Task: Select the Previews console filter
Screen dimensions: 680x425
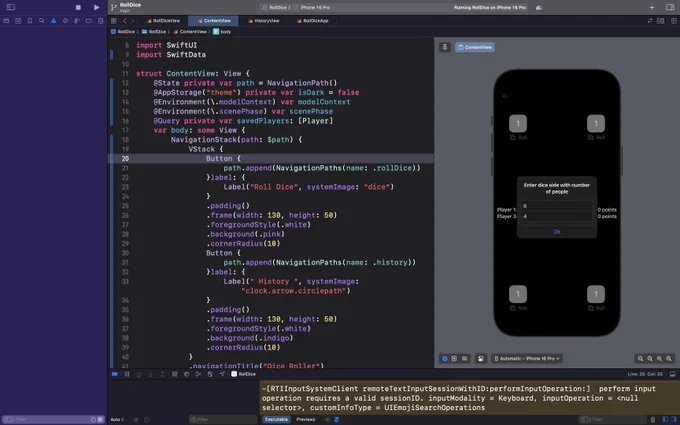Action: tap(305, 419)
